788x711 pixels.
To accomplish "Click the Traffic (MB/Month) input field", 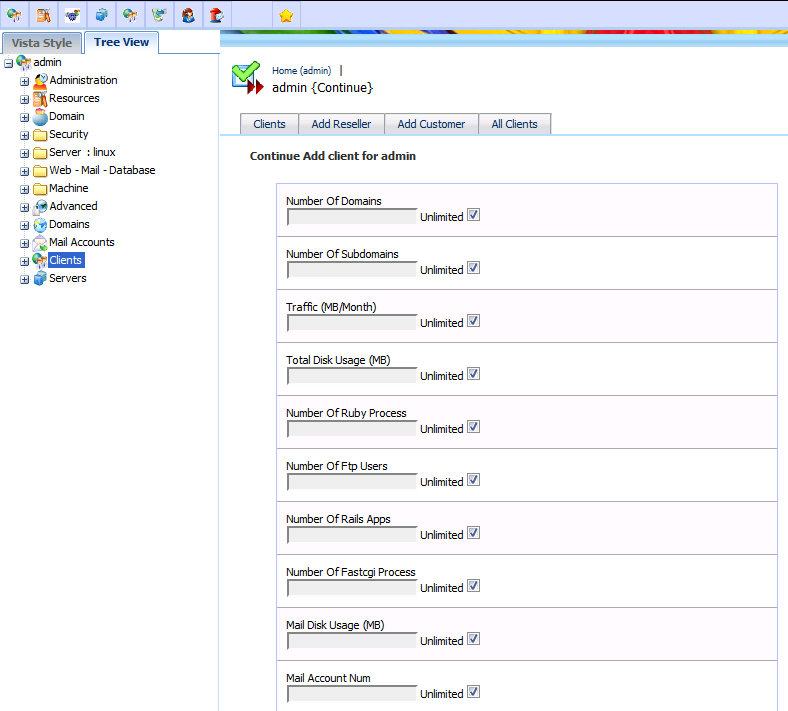I will tap(352, 323).
